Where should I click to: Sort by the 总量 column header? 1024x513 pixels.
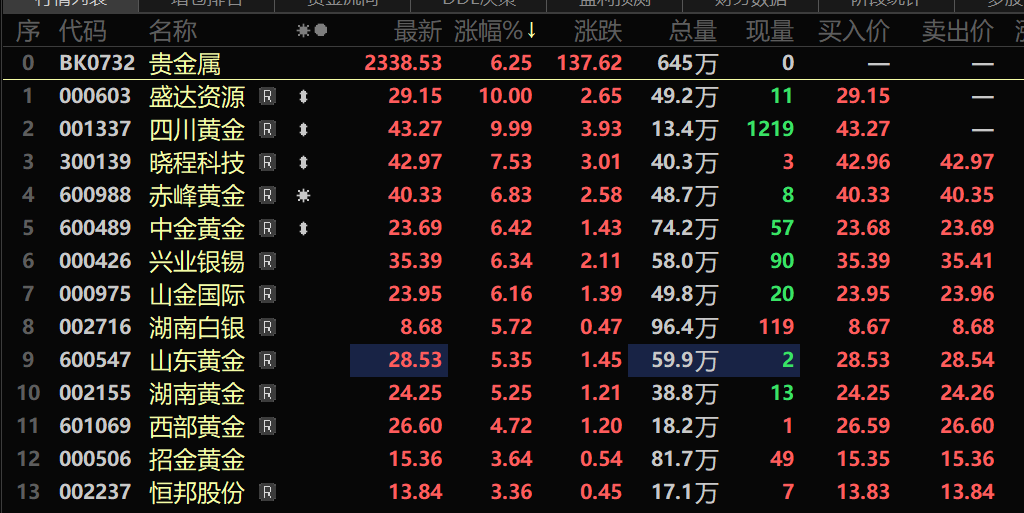(693, 31)
